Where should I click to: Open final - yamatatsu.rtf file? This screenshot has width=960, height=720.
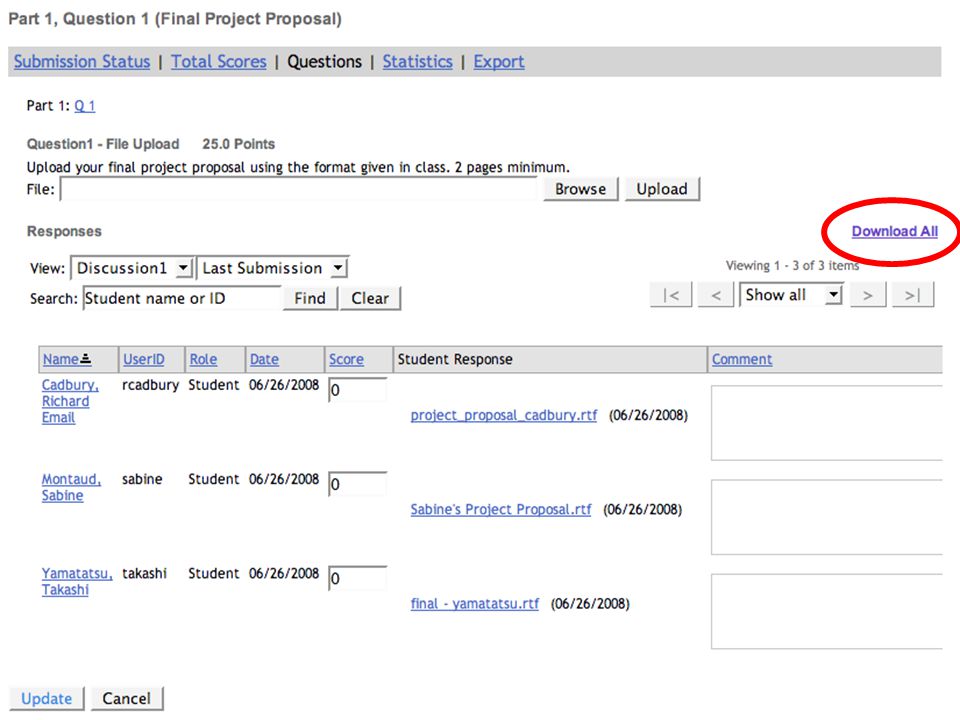point(474,604)
